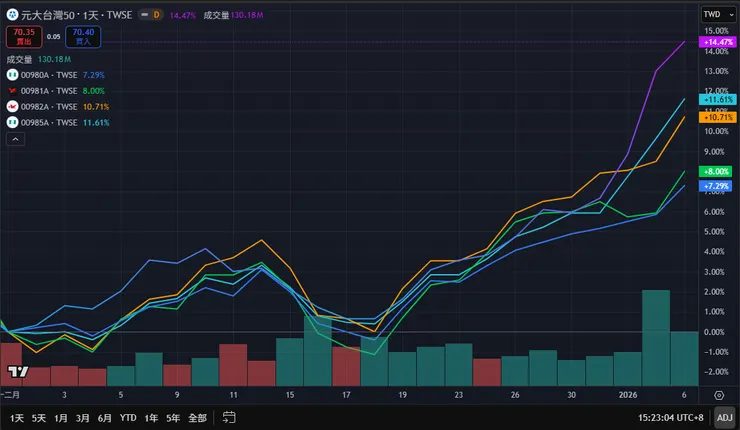Click the 元大台灣50 · 1天 · TWSE title
740x430 pixels.
pyautogui.click(x=76, y=15)
